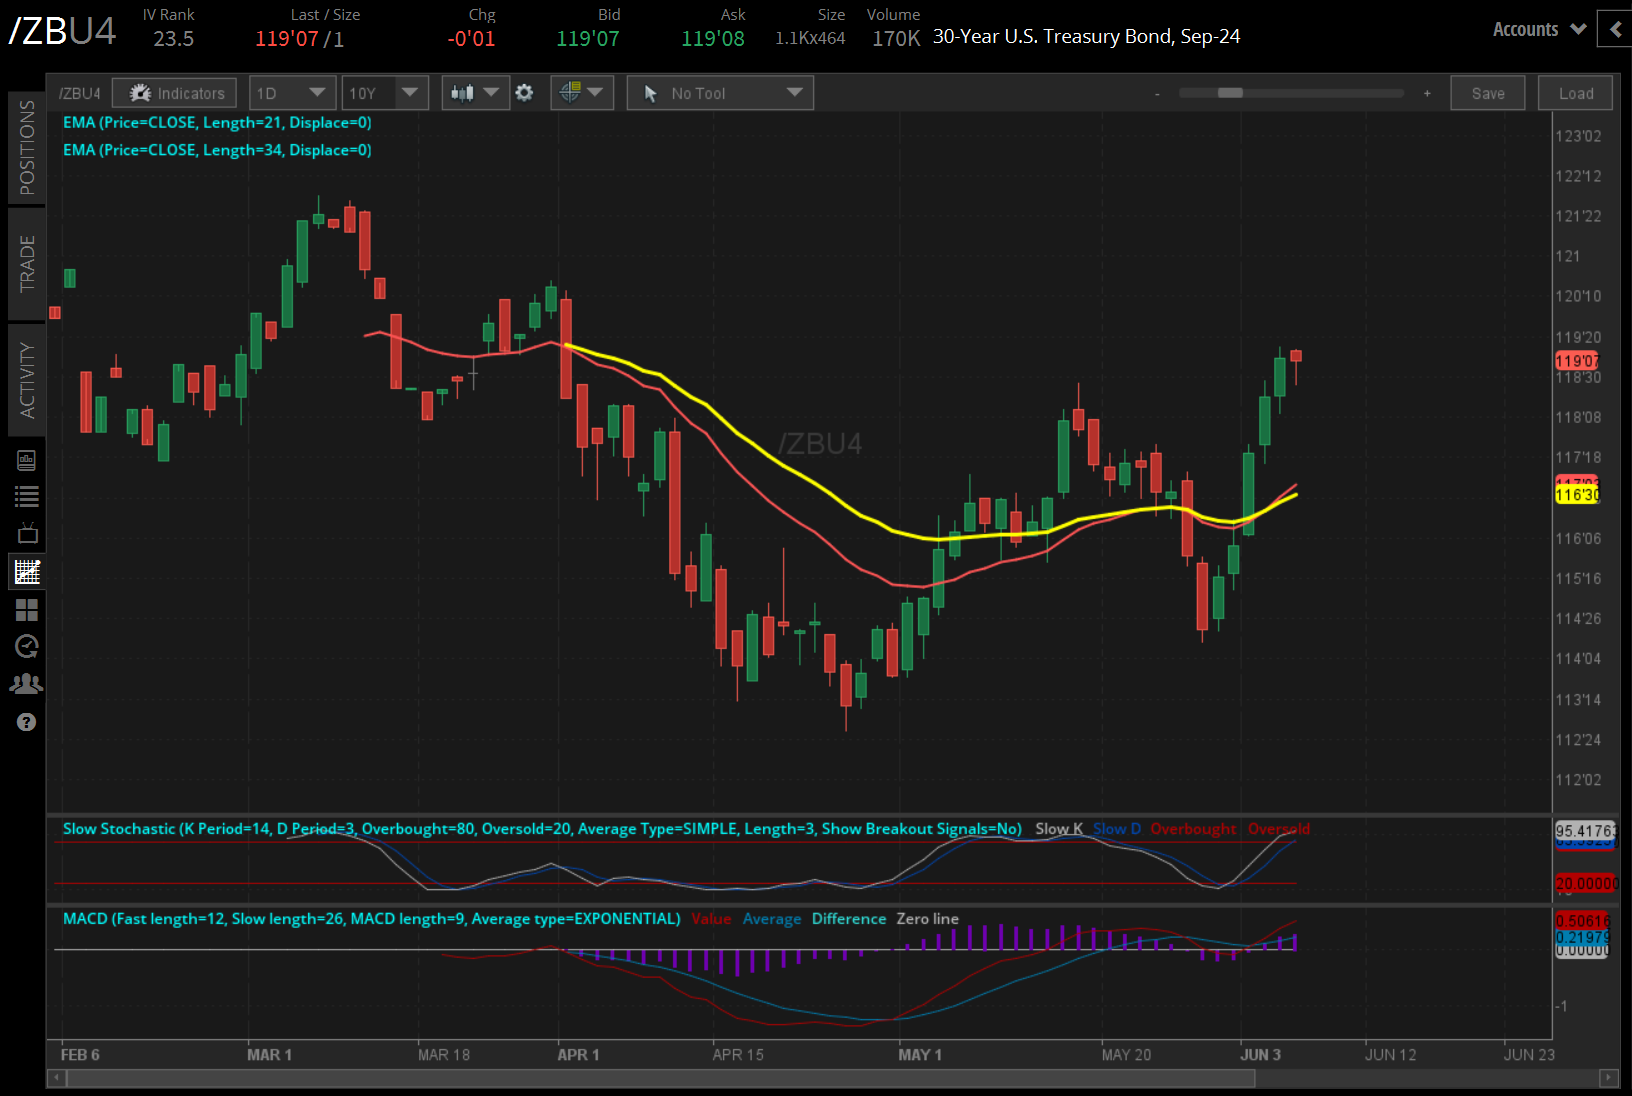
Task: Click the IV Rank value 23.5
Action: [x=173, y=39]
